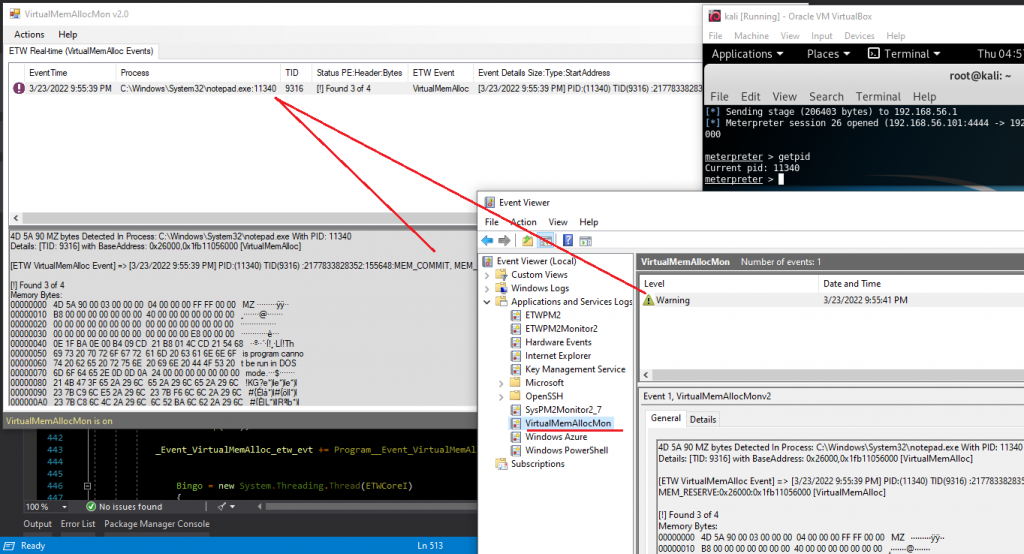Click left arrow of VirtualMemAllocMon horizontal scrollbar

pos(16,218)
